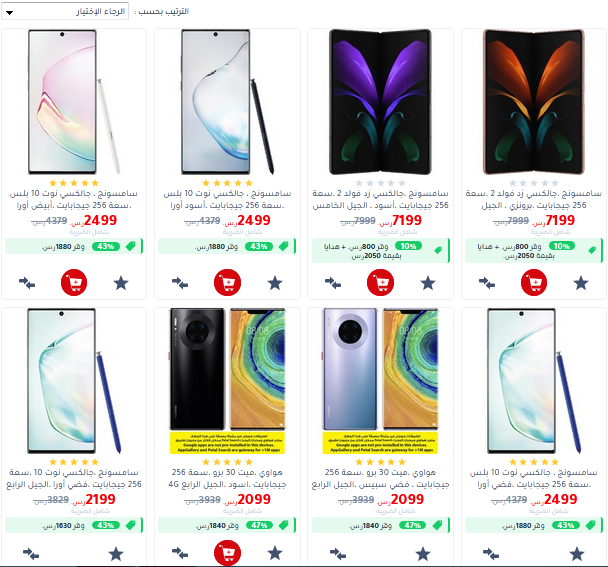
Task: Compare black Galaxy Z Fold 2
Action: pos(333,283)
